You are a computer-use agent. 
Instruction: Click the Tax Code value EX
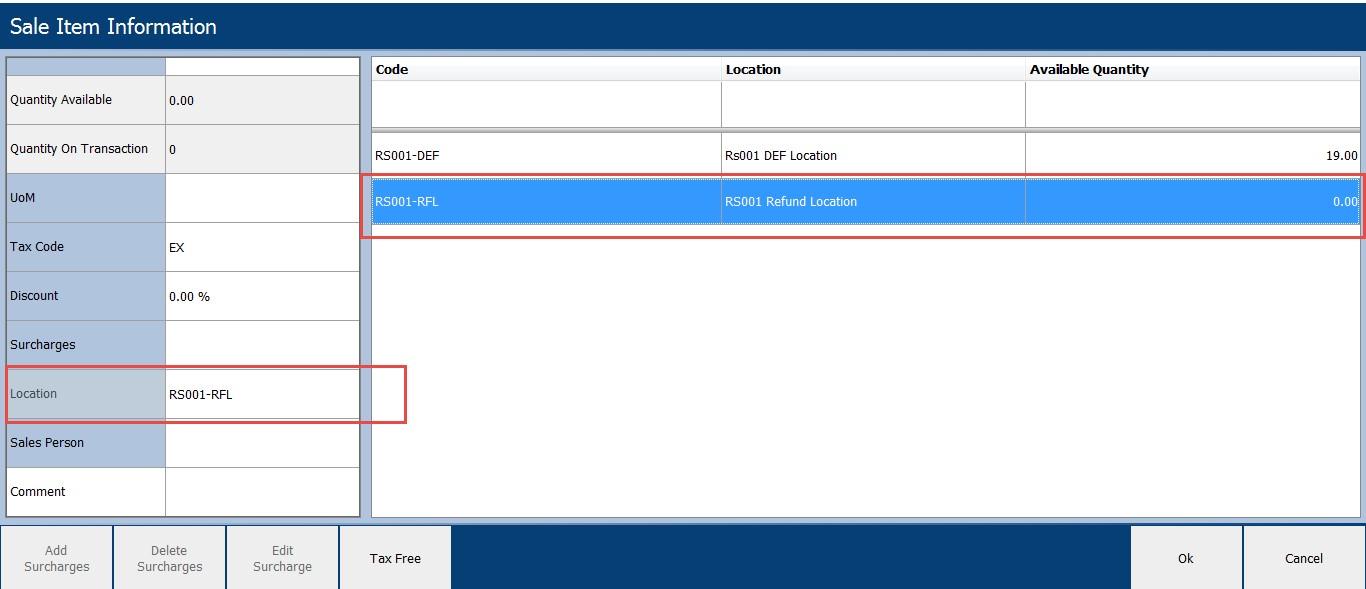(x=262, y=247)
